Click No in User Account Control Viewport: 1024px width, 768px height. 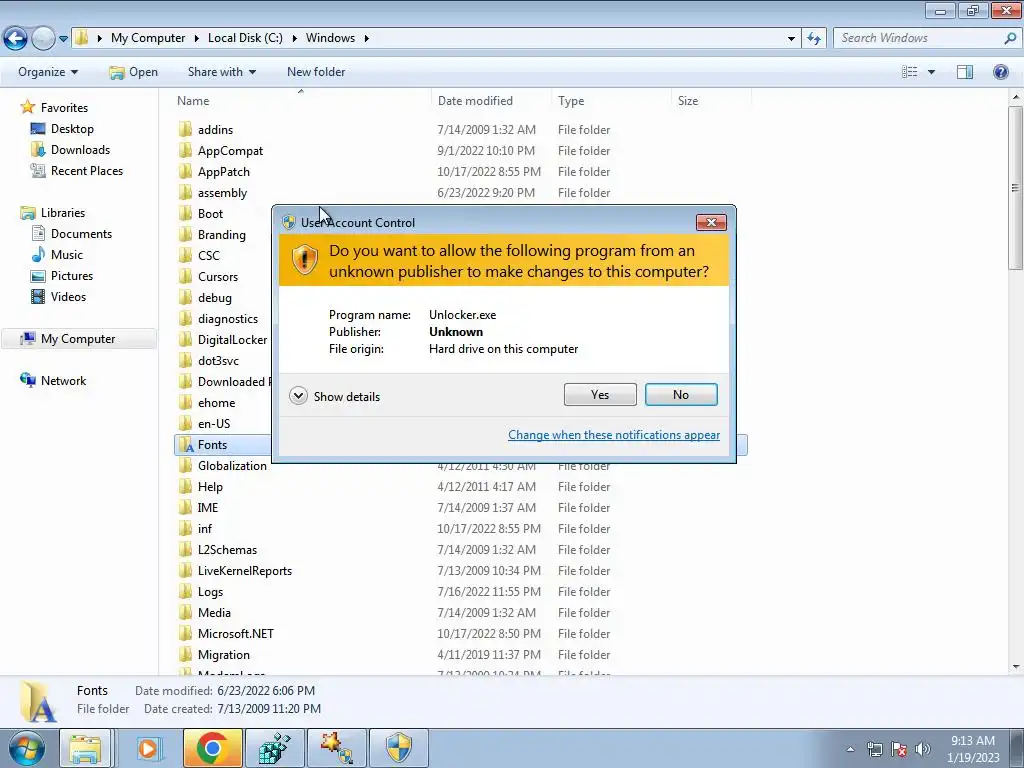681,394
